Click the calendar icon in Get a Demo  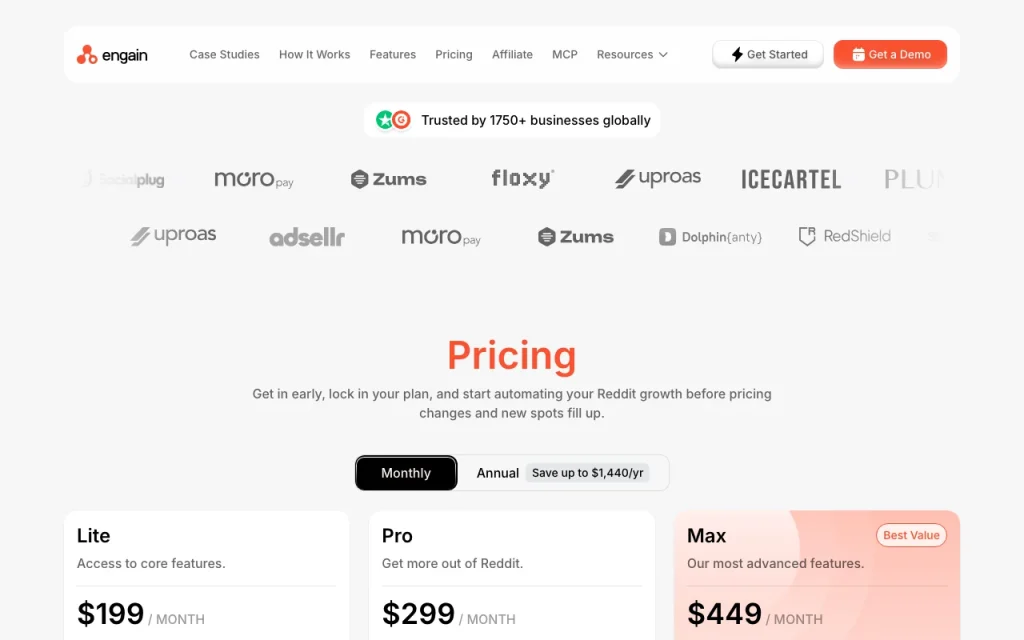[x=858, y=54]
